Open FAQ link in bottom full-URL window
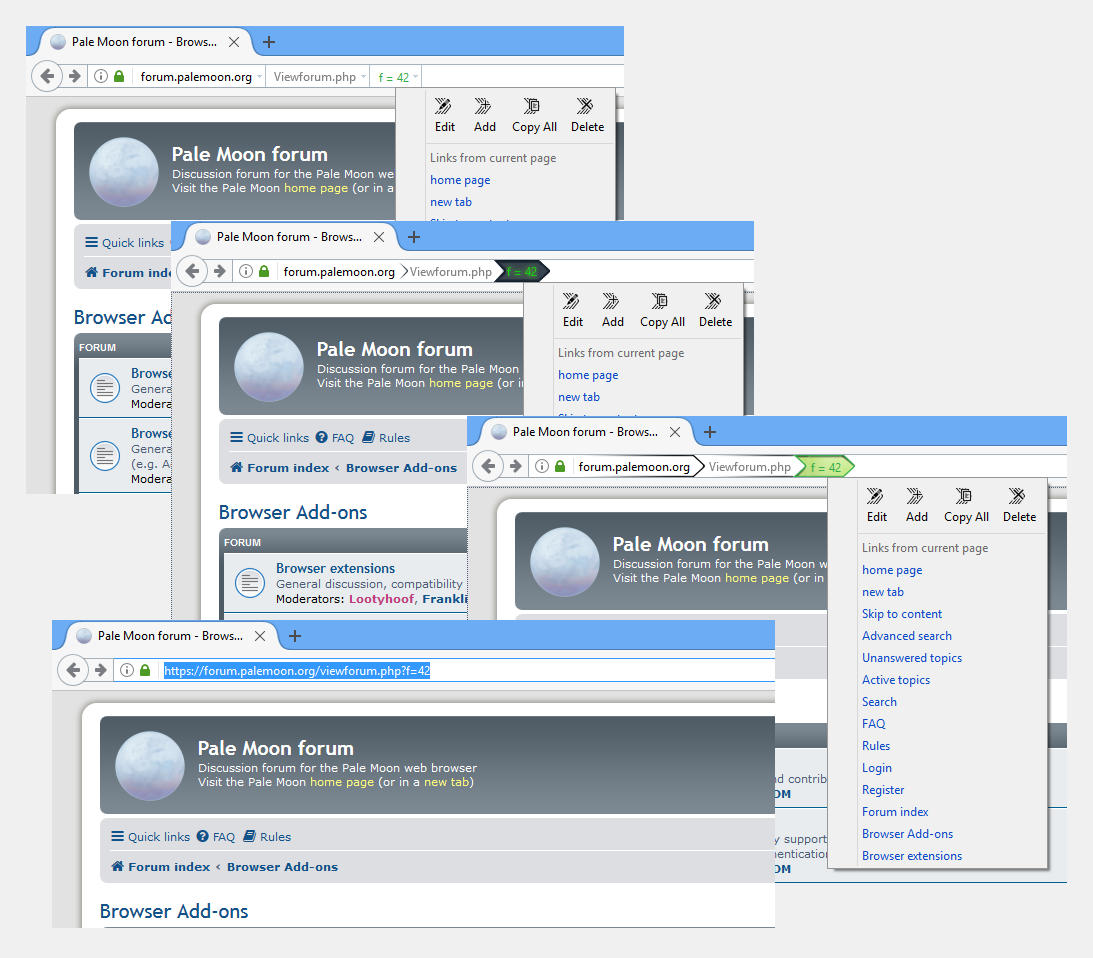 [216, 837]
